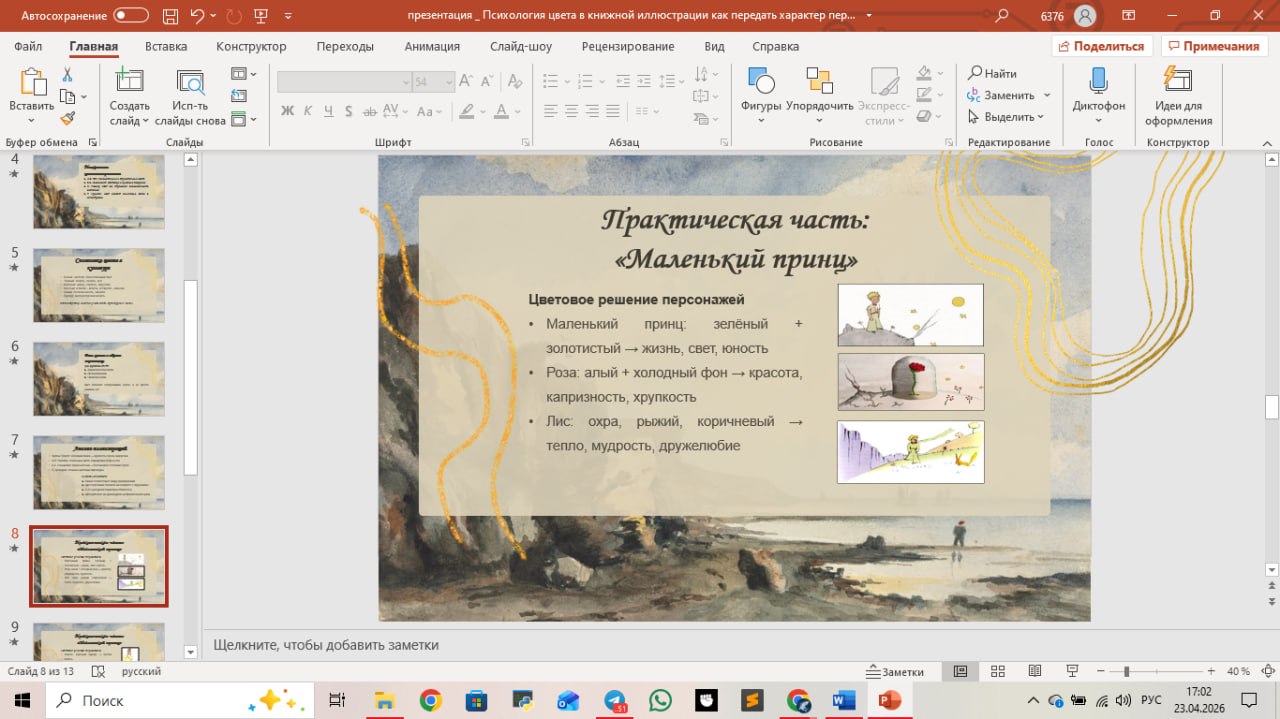
Task: Click the Reset slide icon
Action: (238, 96)
